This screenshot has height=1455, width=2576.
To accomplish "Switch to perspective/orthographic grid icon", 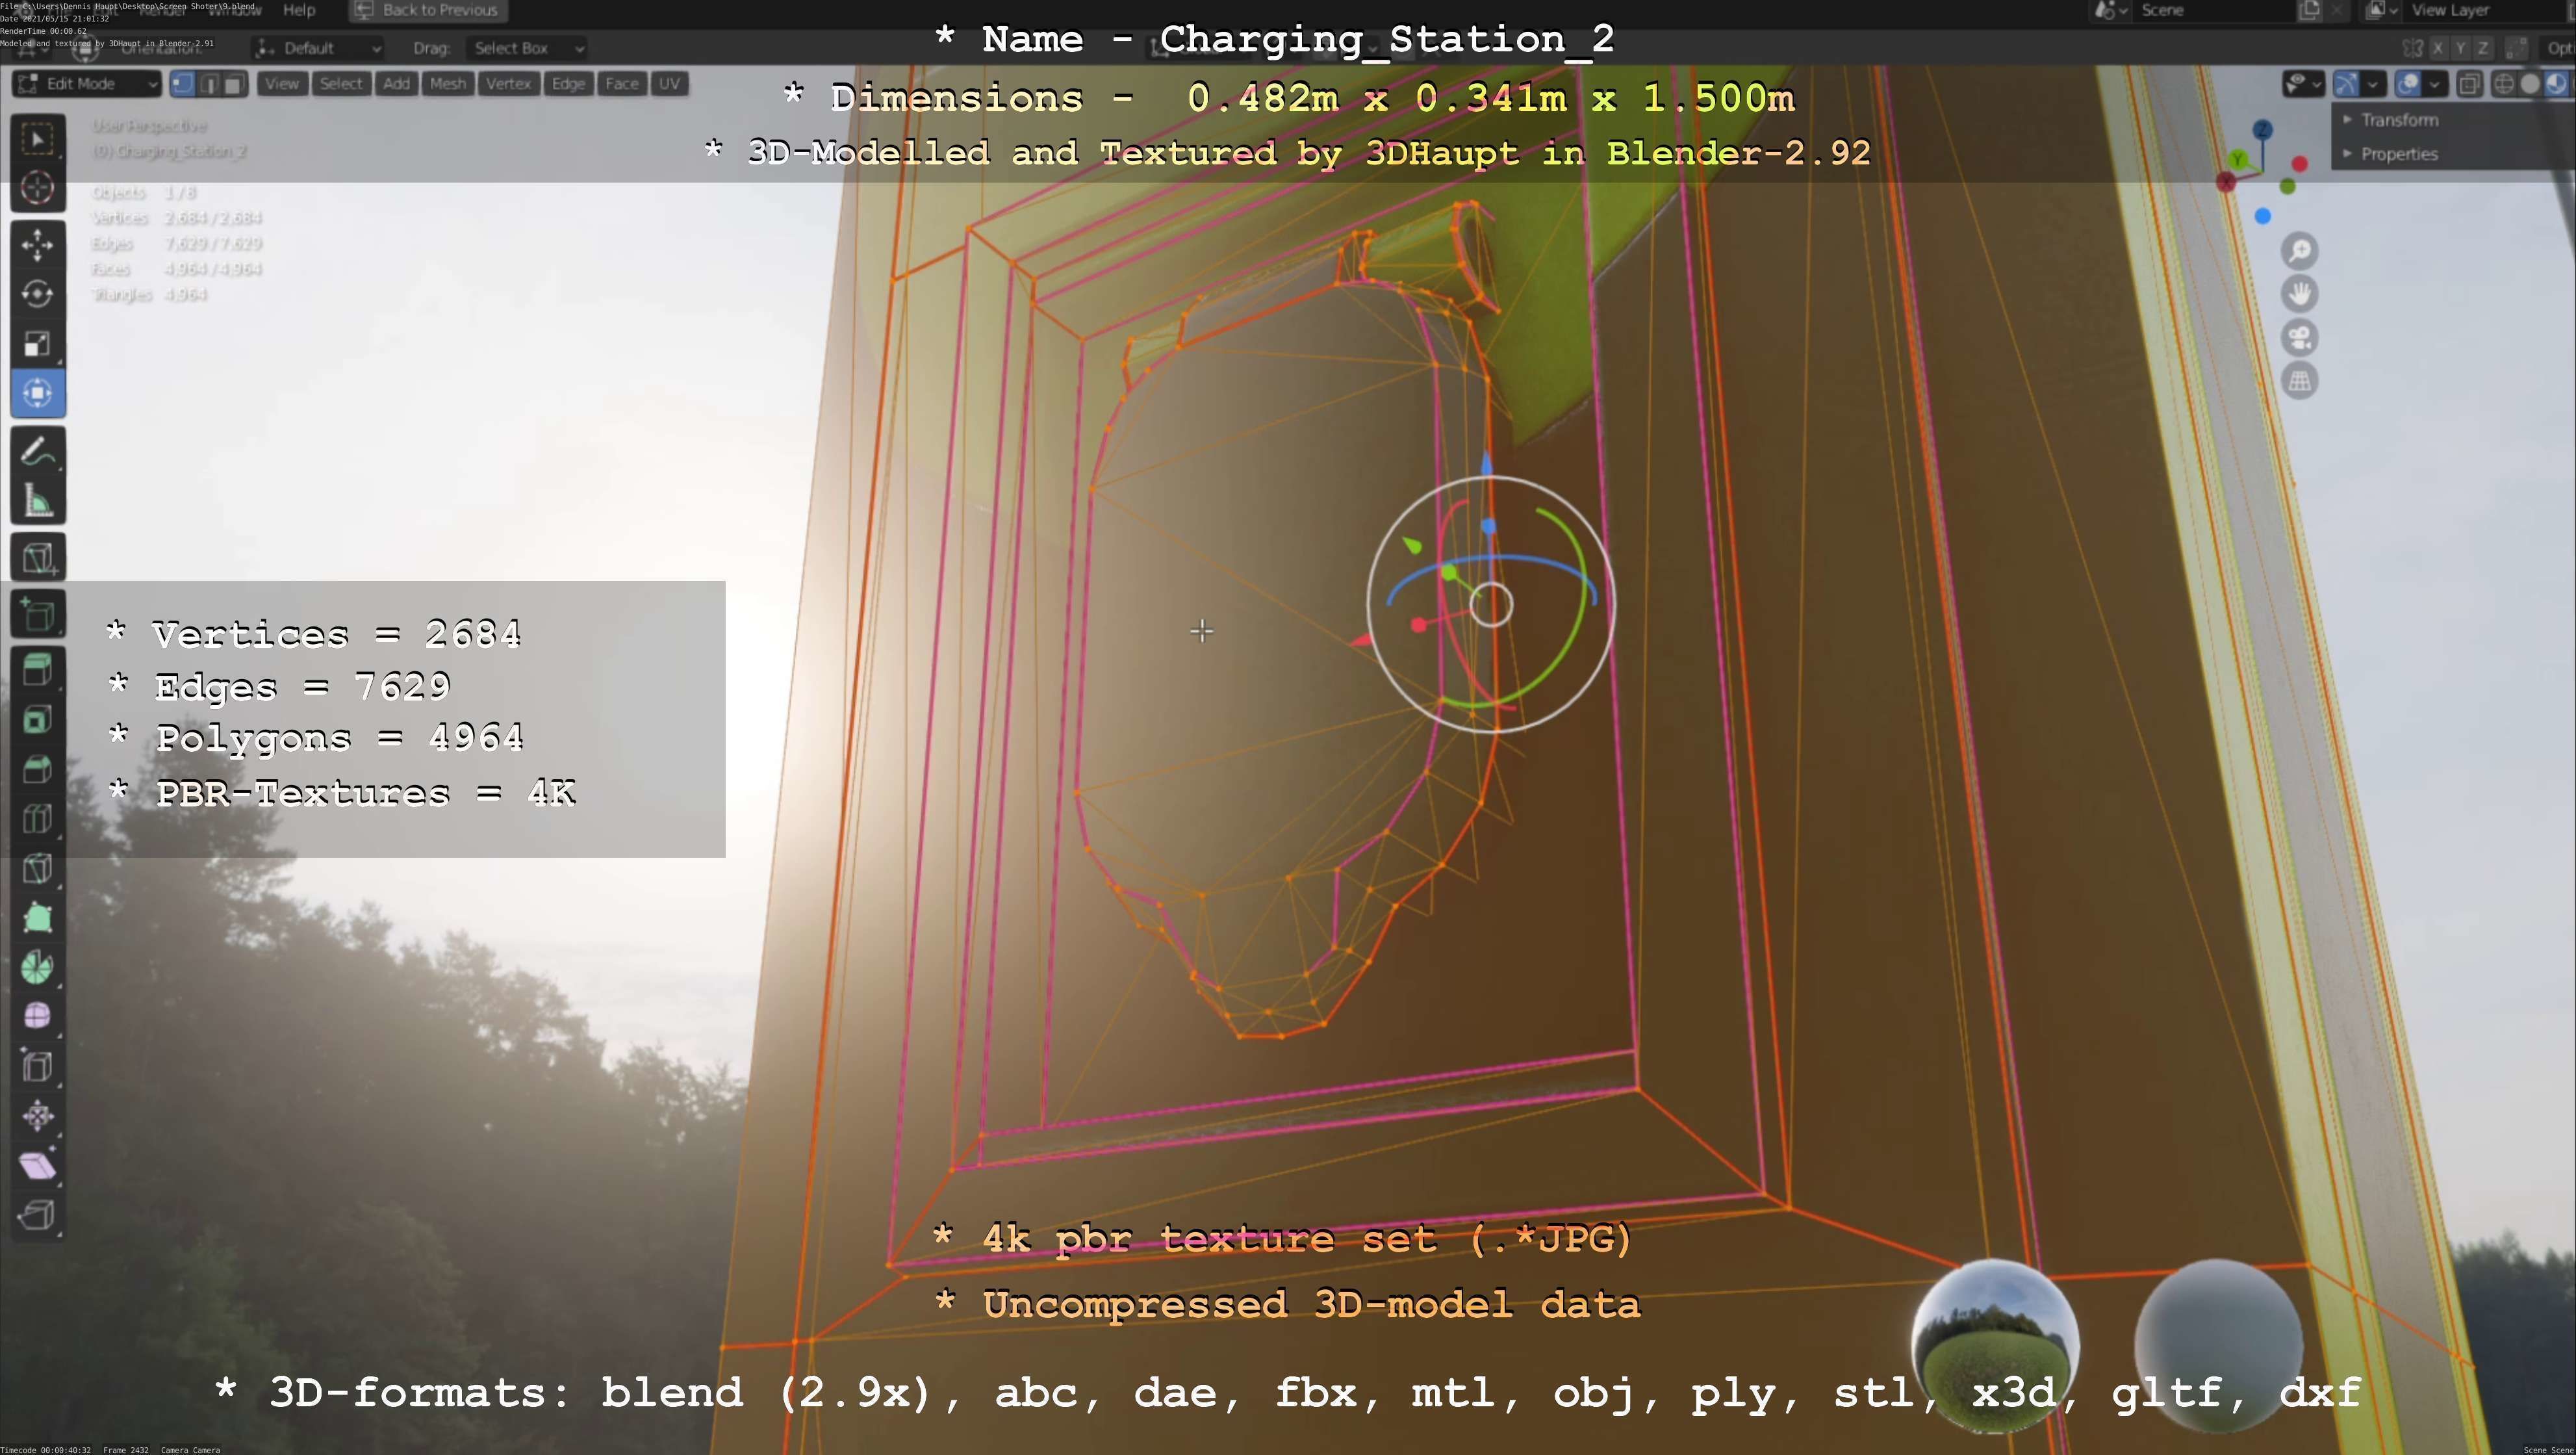I will (x=2299, y=381).
